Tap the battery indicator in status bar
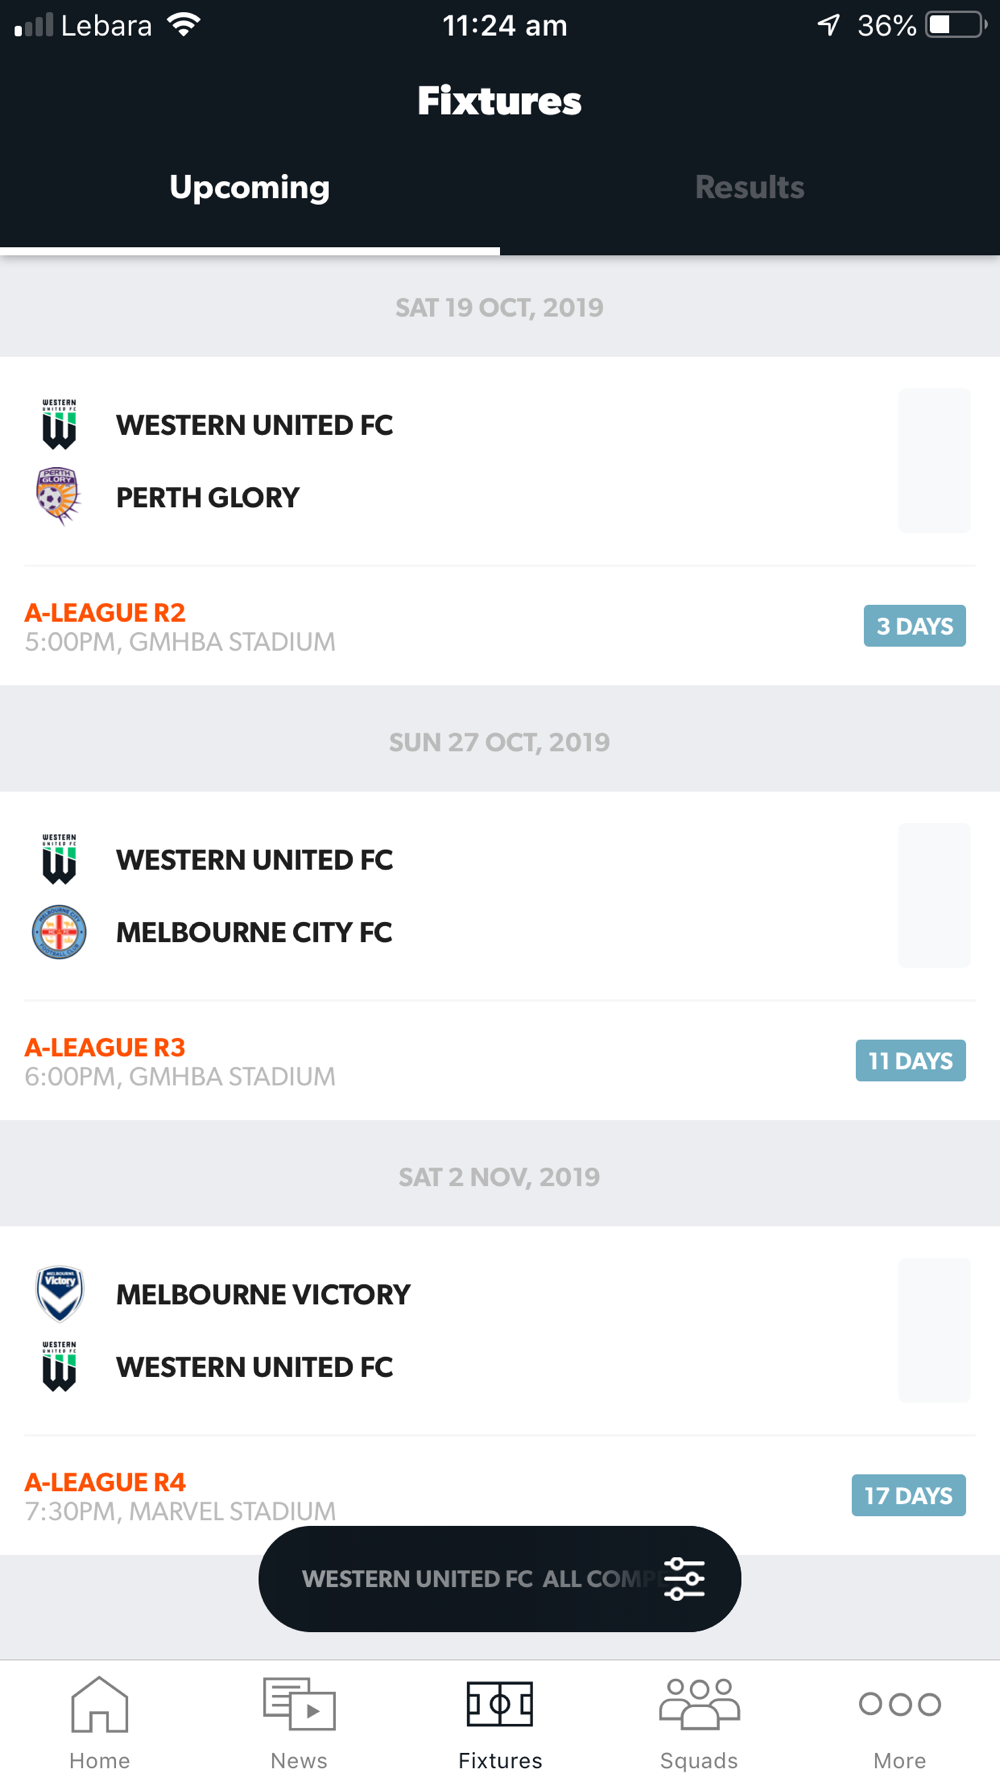The width and height of the screenshot is (1000, 1778). tap(956, 25)
